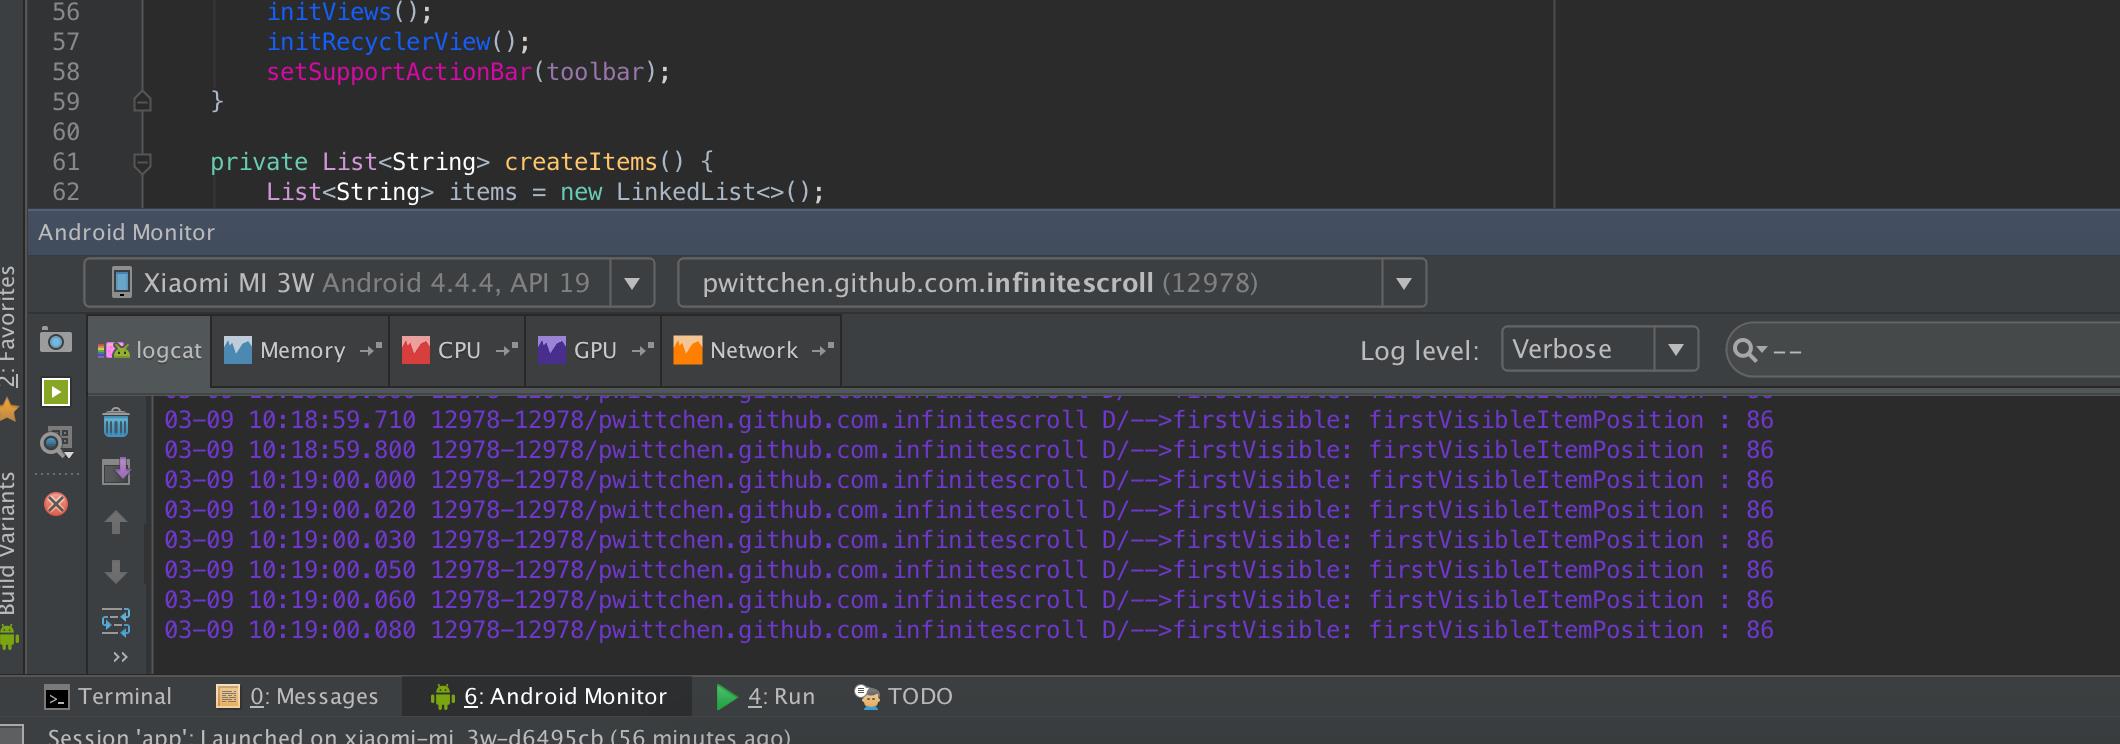Detach the Network tab via its arrow icon

(x=823, y=349)
